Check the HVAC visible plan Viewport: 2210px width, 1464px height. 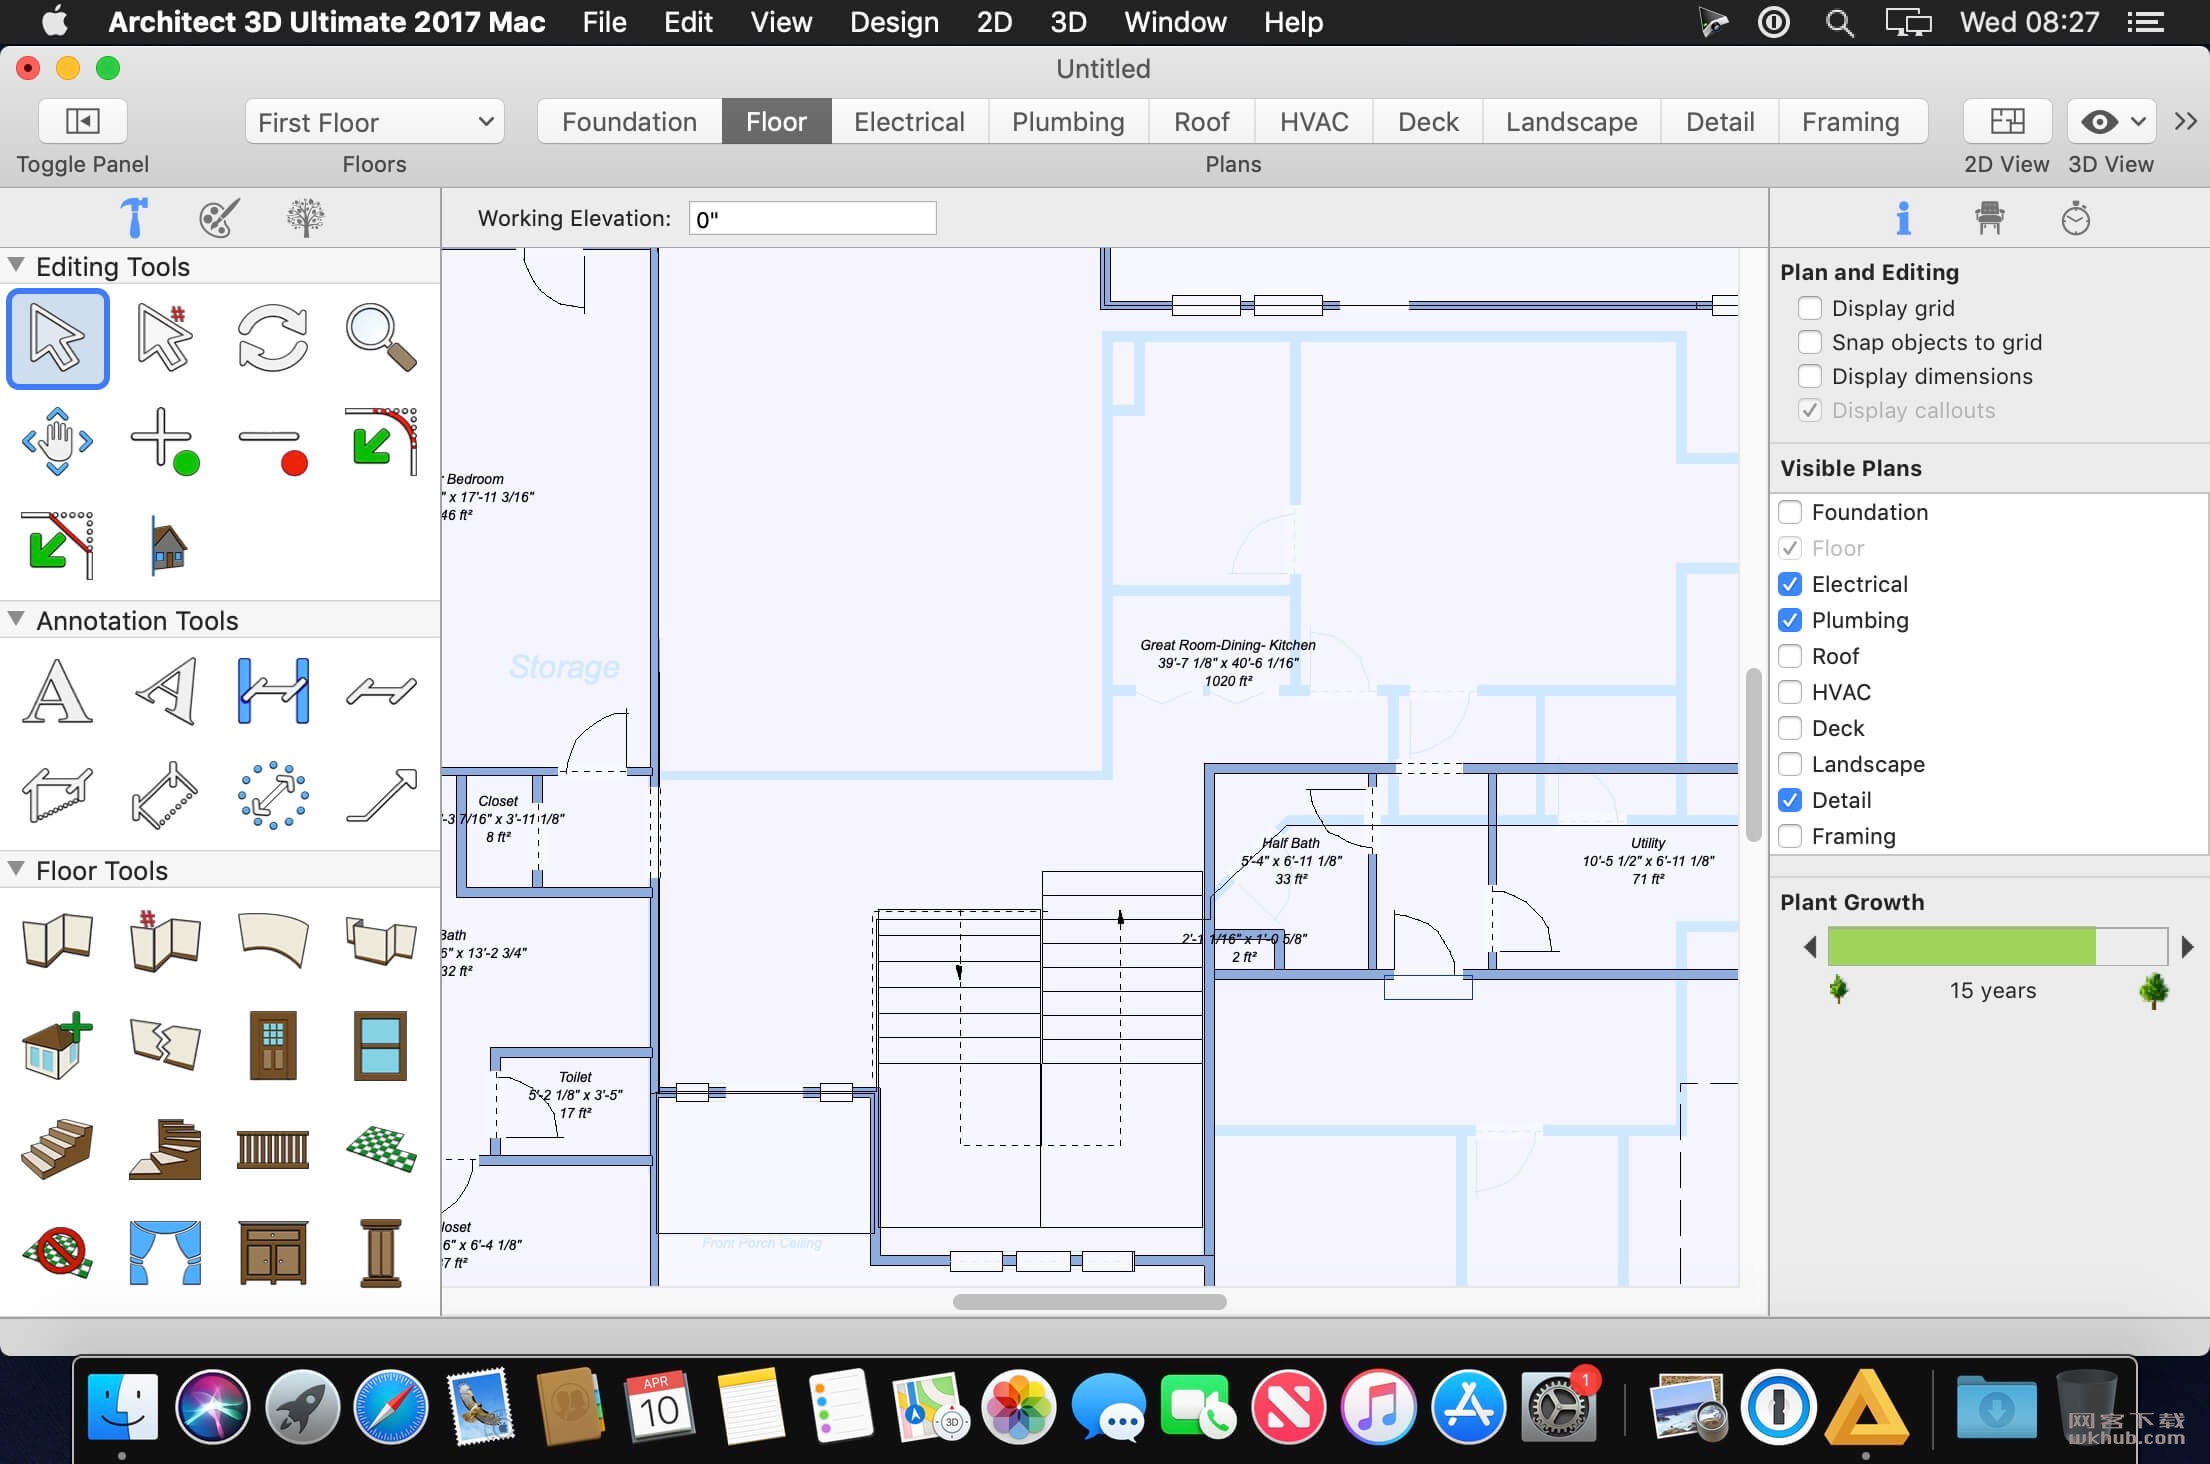[x=1790, y=692]
